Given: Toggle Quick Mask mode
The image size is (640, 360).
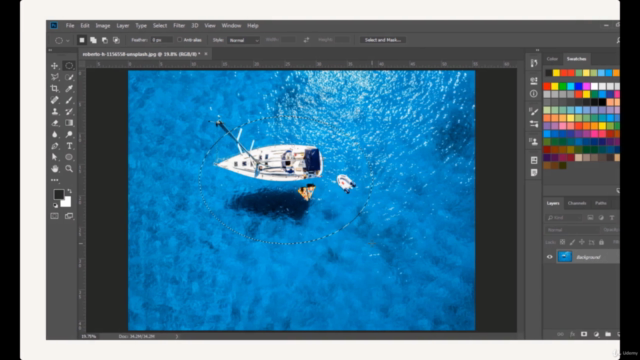Looking at the screenshot, I should (x=54, y=216).
